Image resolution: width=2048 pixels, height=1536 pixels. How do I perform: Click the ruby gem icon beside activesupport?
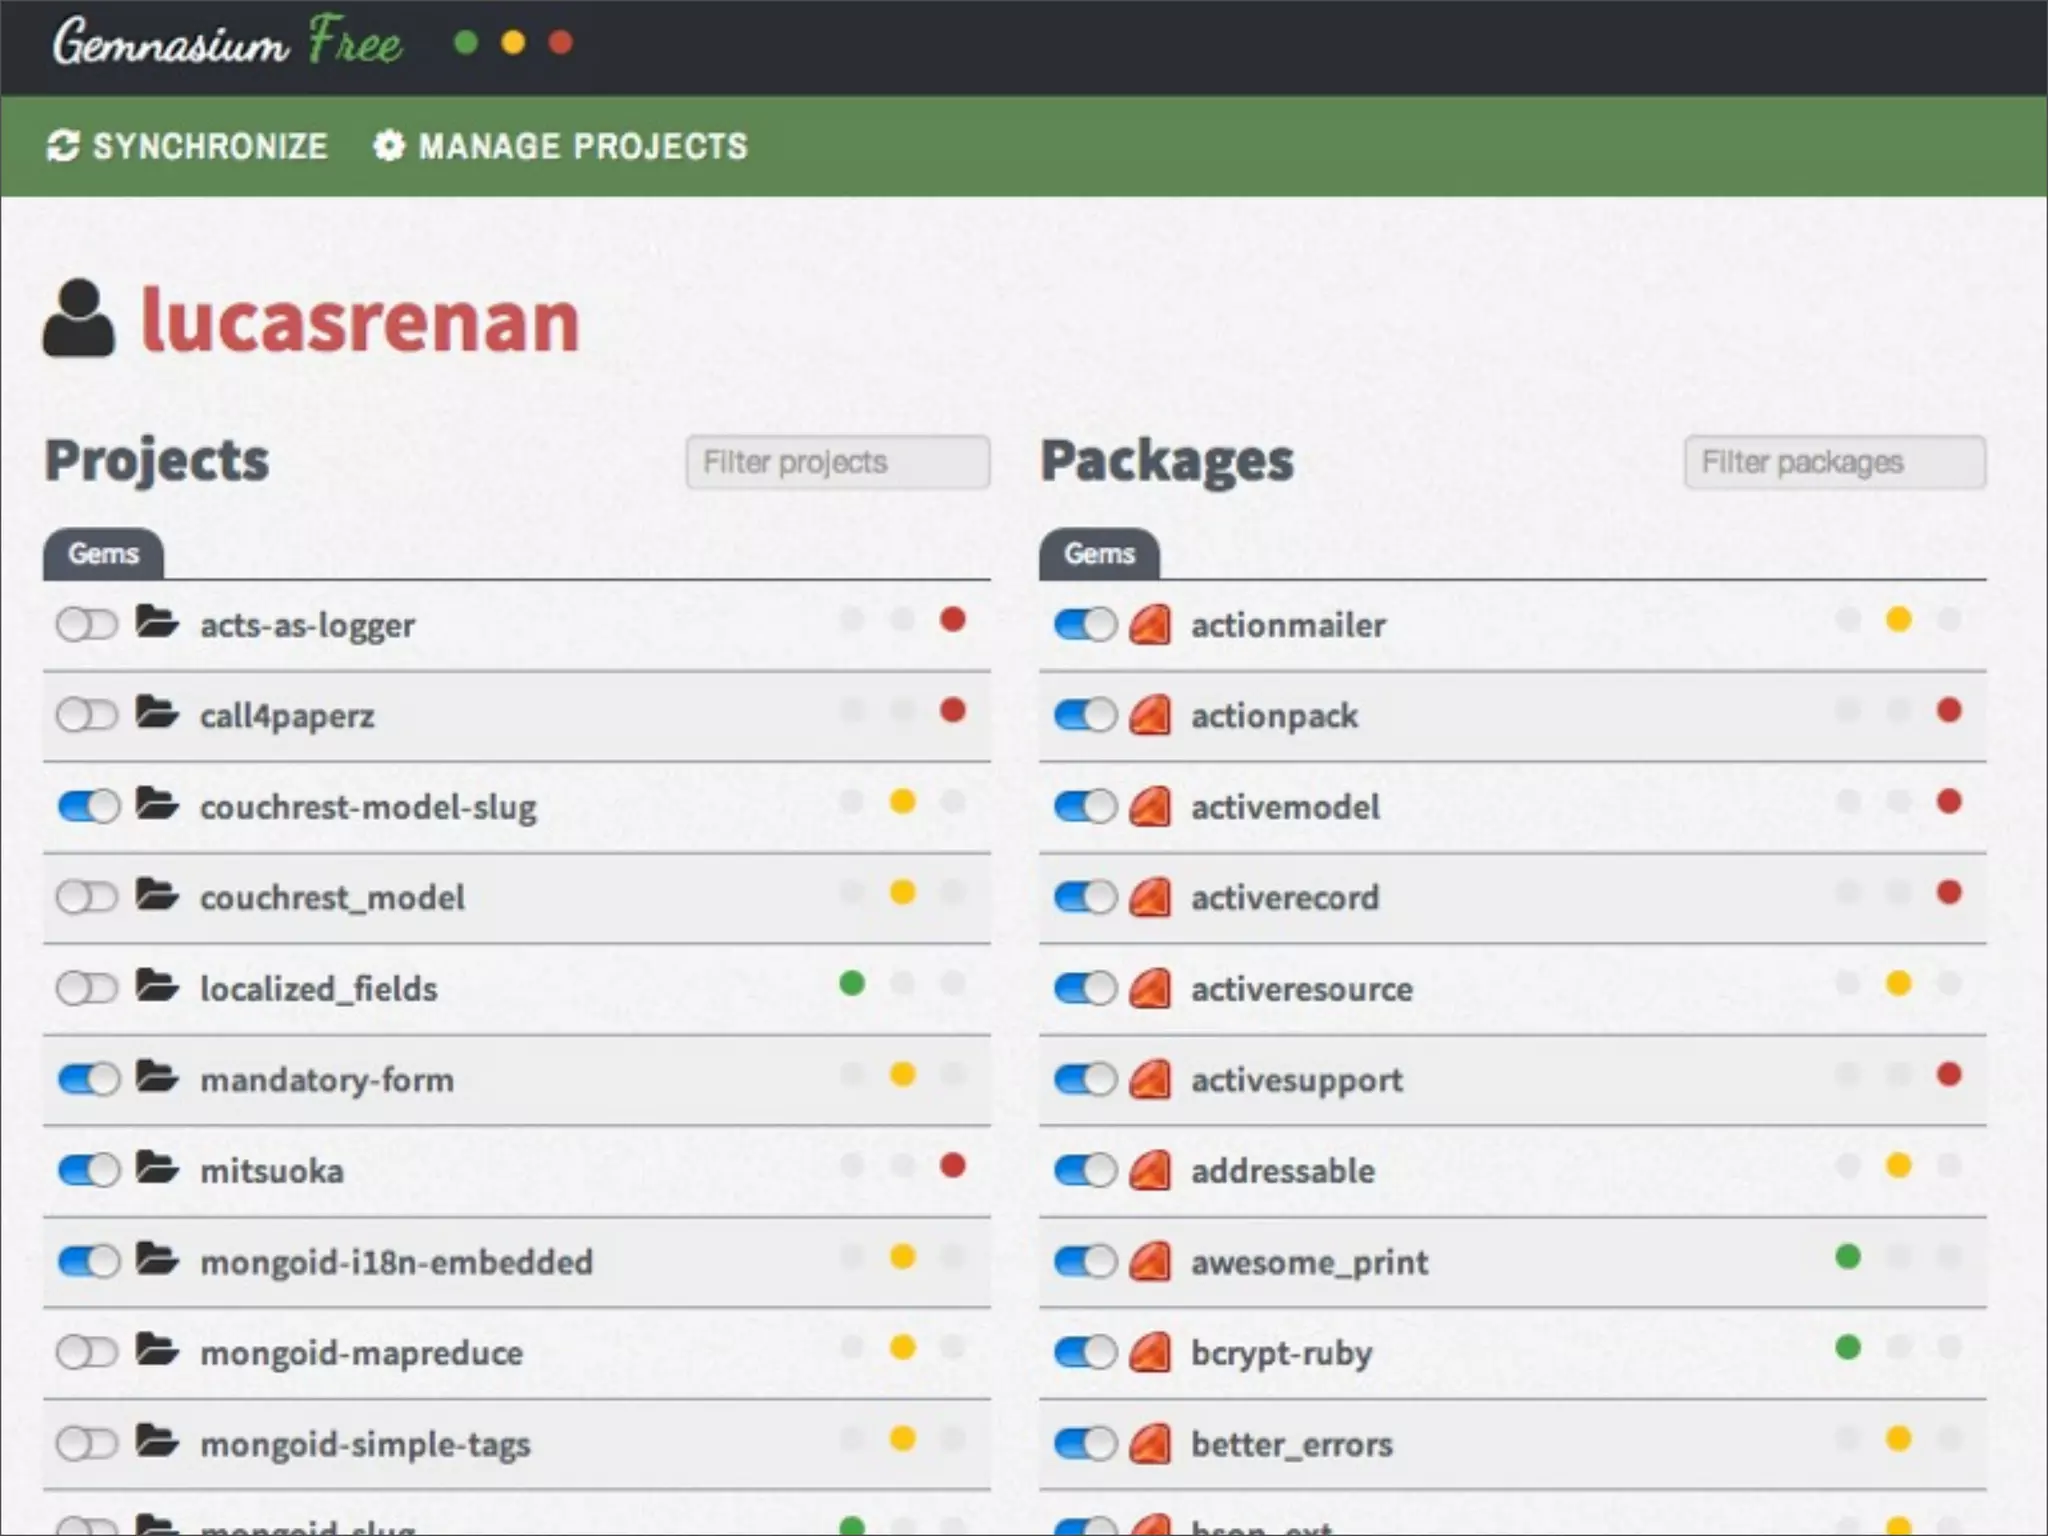coord(1150,1079)
